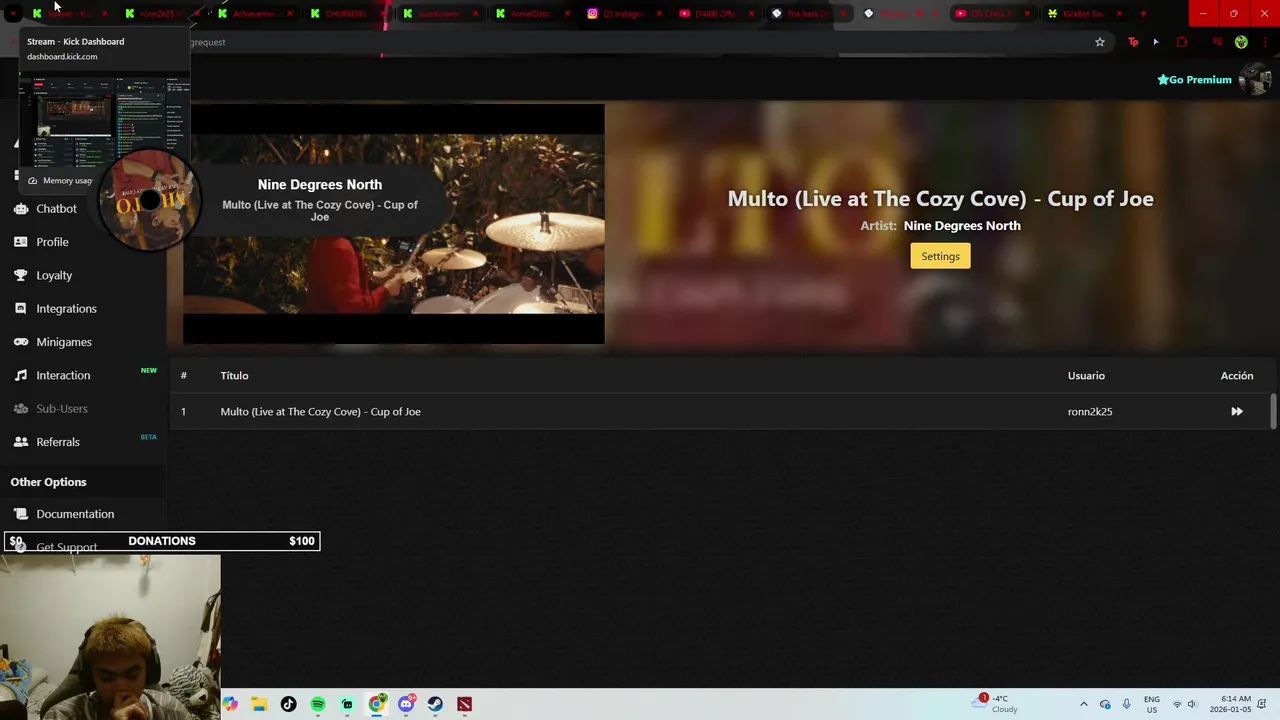1280x720 pixels.
Task: Switch to the KickBot browser tab
Action: (x=1085, y=13)
